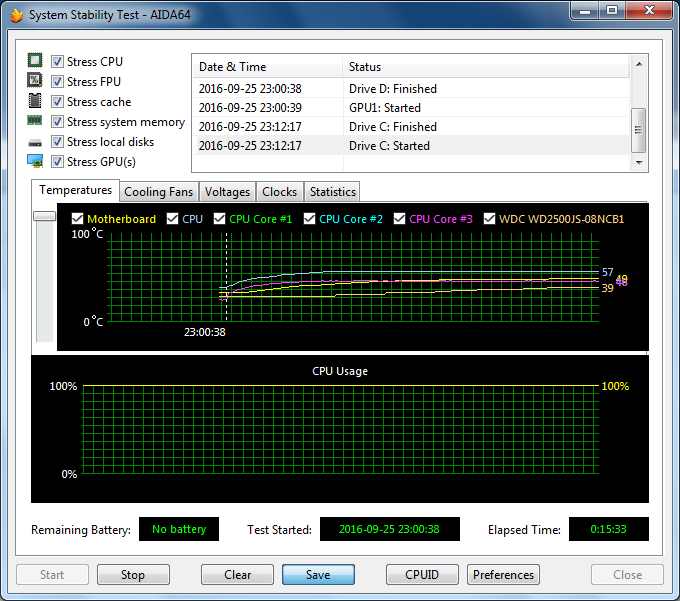
Task: Click the AIDA64 flame icon in title bar
Action: (14, 15)
